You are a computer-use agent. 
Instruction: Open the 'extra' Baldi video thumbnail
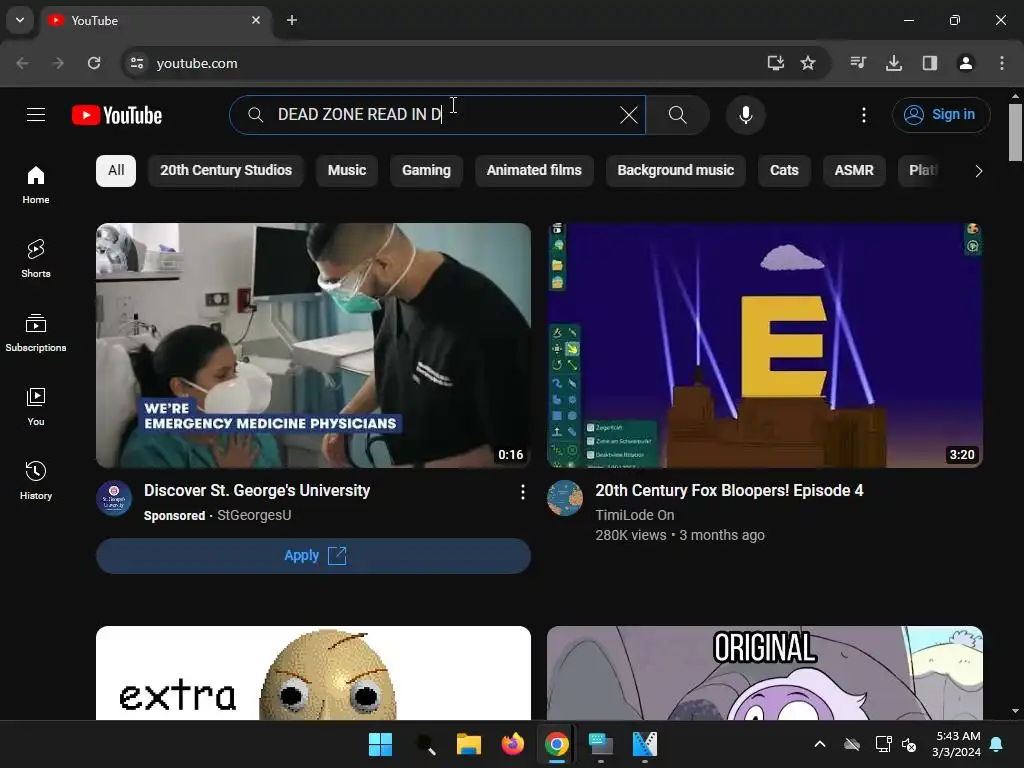point(313,673)
